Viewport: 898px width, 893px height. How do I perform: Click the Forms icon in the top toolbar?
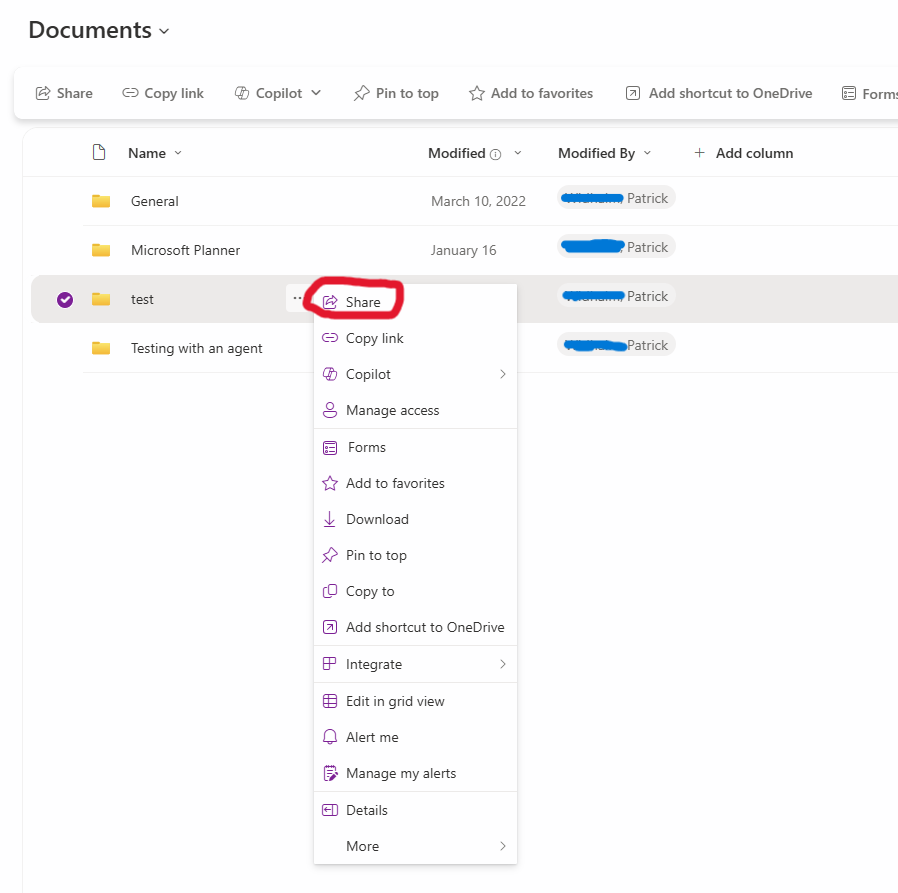[x=849, y=93]
